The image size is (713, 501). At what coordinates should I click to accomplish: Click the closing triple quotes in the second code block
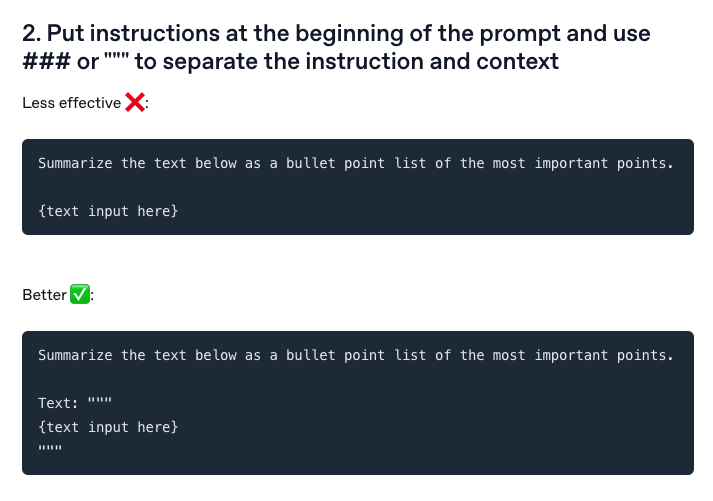pyautogui.click(x=50, y=448)
